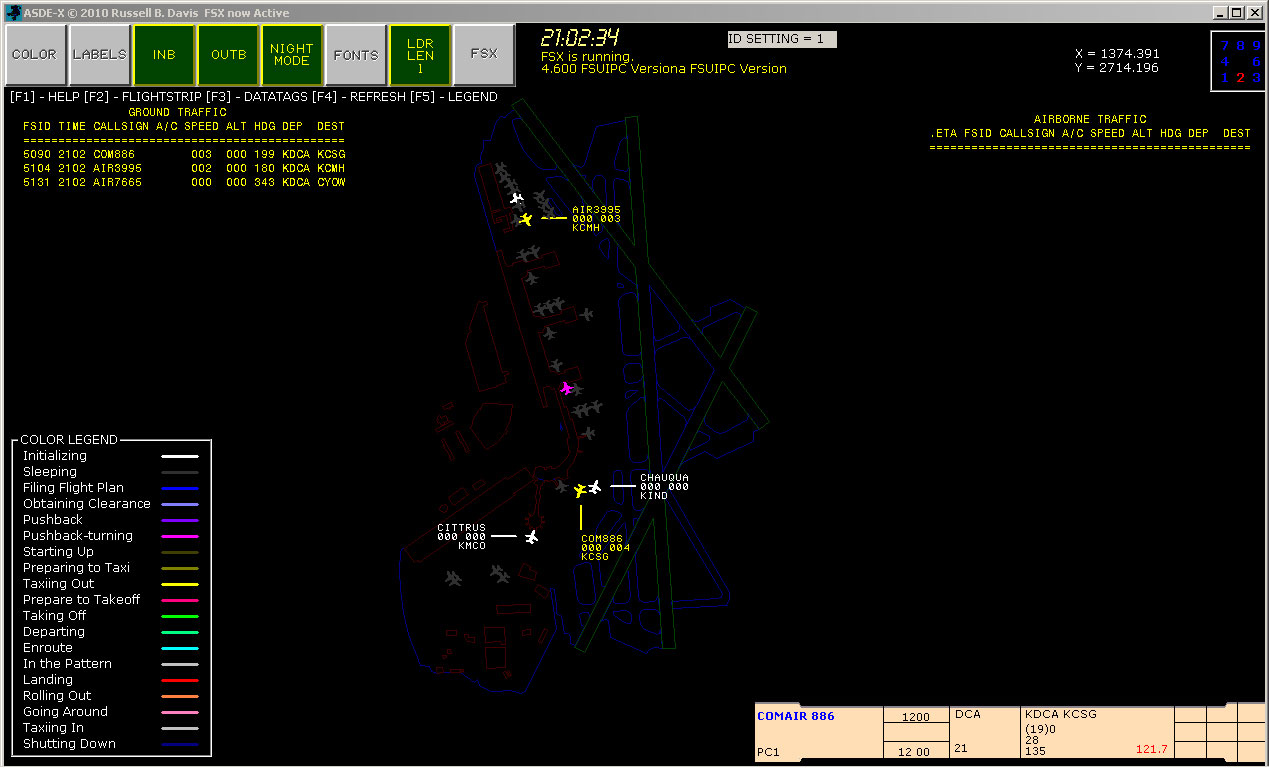Toggle the INB traffic filter
The height and width of the screenshot is (768, 1269).
164,55
